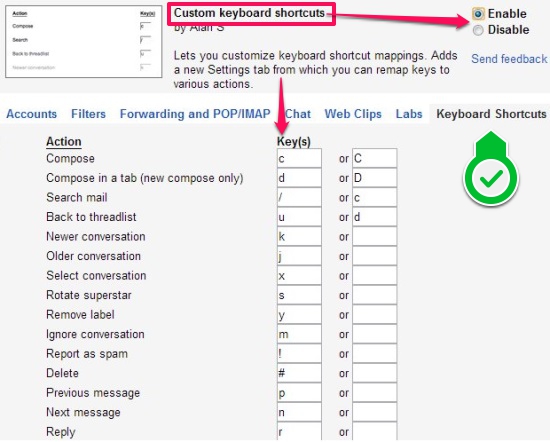
Task: Click the keyboard shortcuts preview thumbnail
Action: coord(84,41)
